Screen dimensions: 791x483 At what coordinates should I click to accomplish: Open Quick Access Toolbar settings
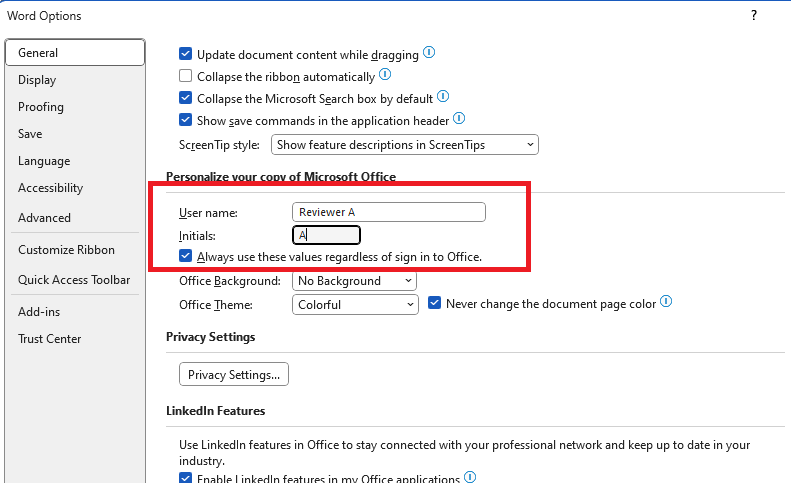(x=74, y=280)
